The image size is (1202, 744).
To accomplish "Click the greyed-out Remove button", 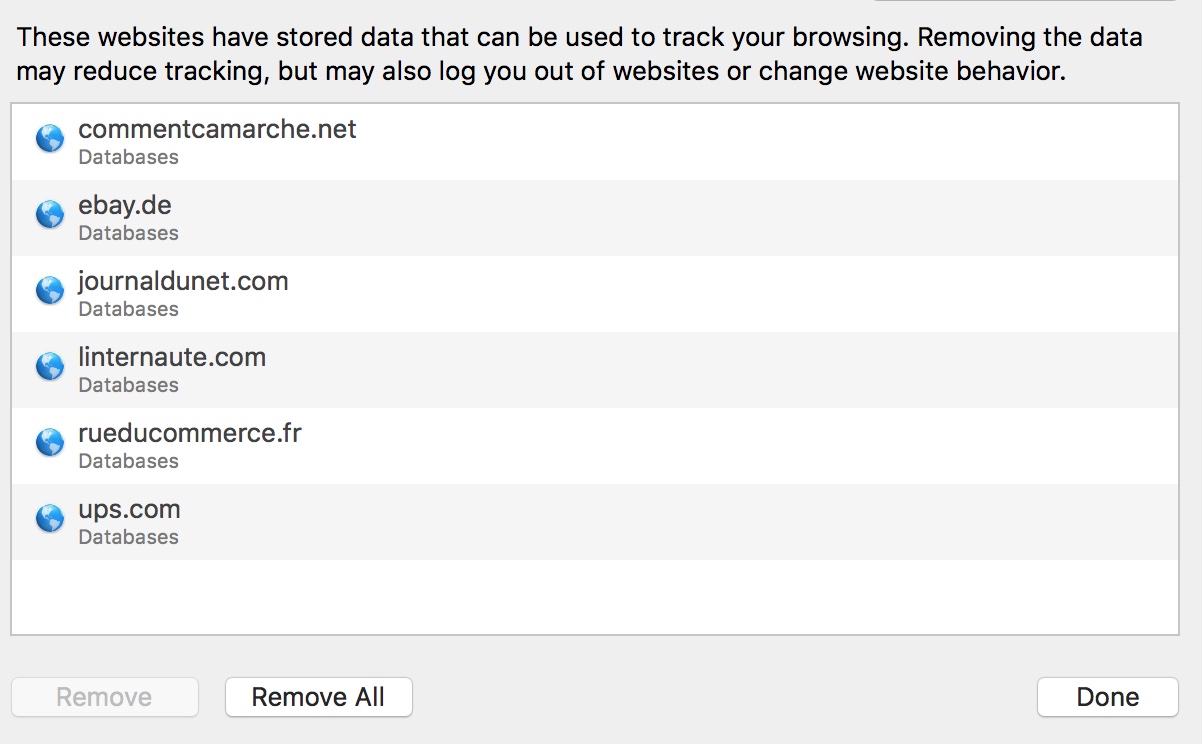I will coord(105,697).
